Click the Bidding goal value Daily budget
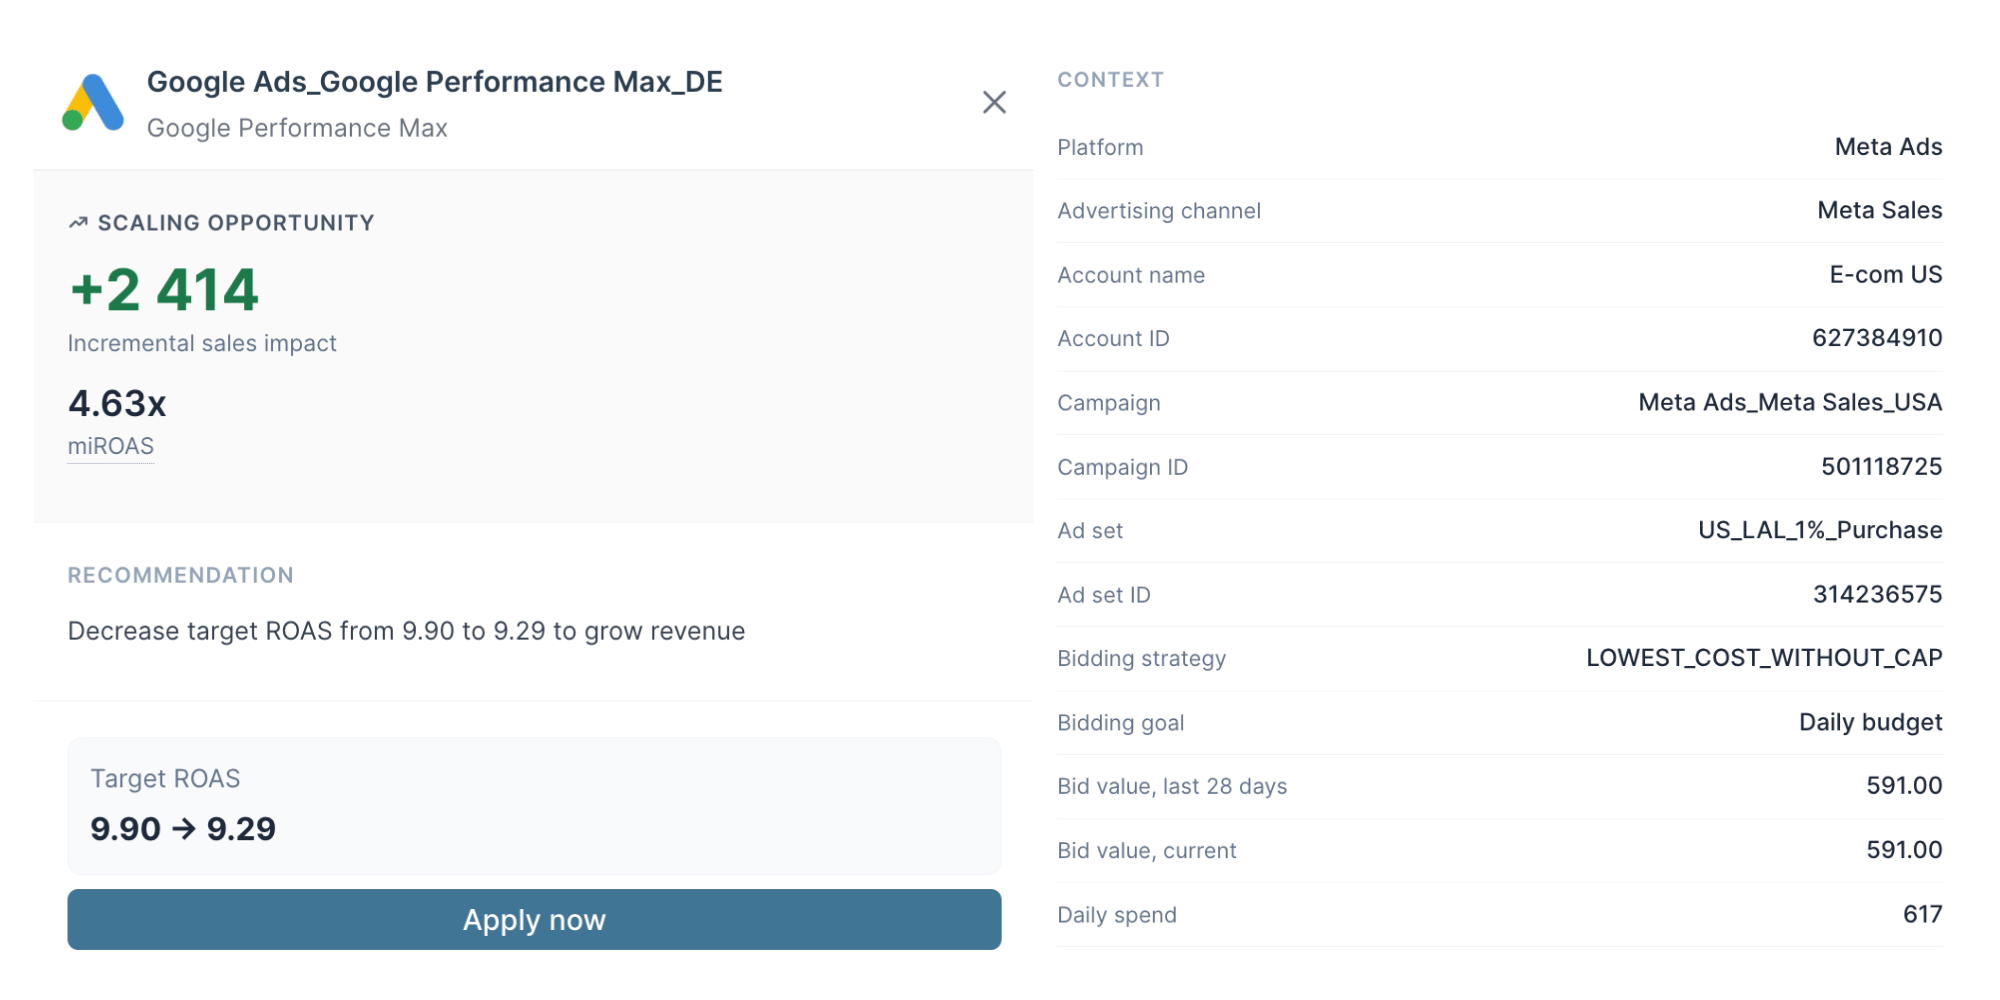Image resolution: width=2000 pixels, height=1000 pixels. click(x=1870, y=722)
